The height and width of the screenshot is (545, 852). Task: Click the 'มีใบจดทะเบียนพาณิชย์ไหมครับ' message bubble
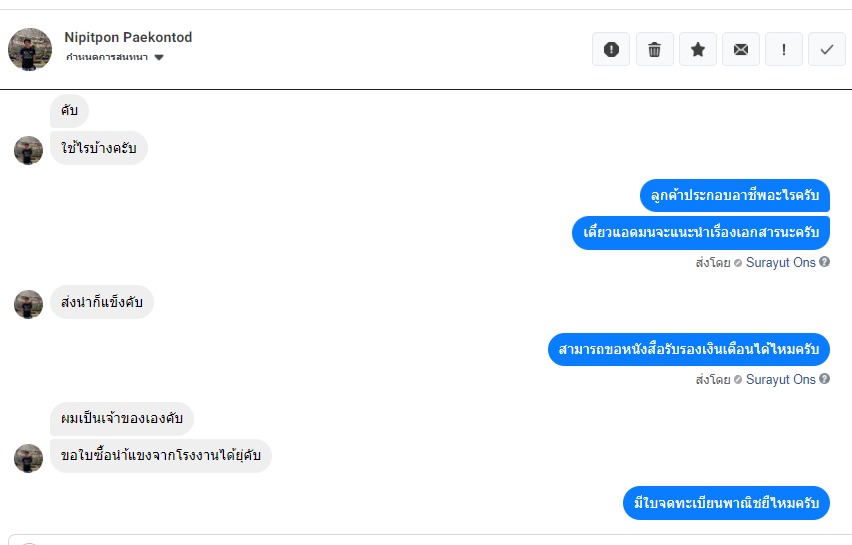tap(726, 503)
